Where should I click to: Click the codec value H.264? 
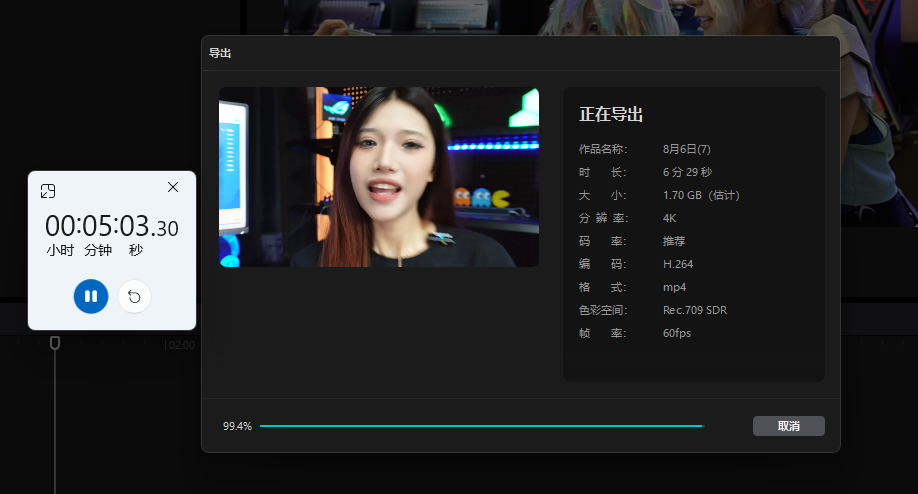tap(678, 264)
